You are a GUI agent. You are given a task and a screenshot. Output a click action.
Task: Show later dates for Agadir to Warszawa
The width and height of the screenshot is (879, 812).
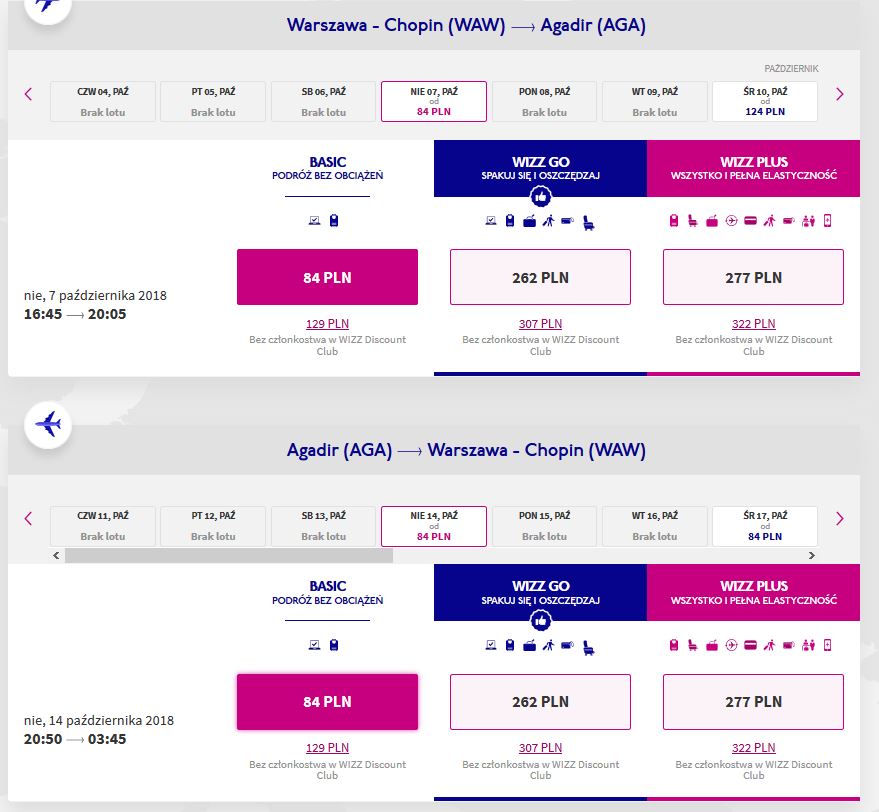pyautogui.click(x=839, y=518)
